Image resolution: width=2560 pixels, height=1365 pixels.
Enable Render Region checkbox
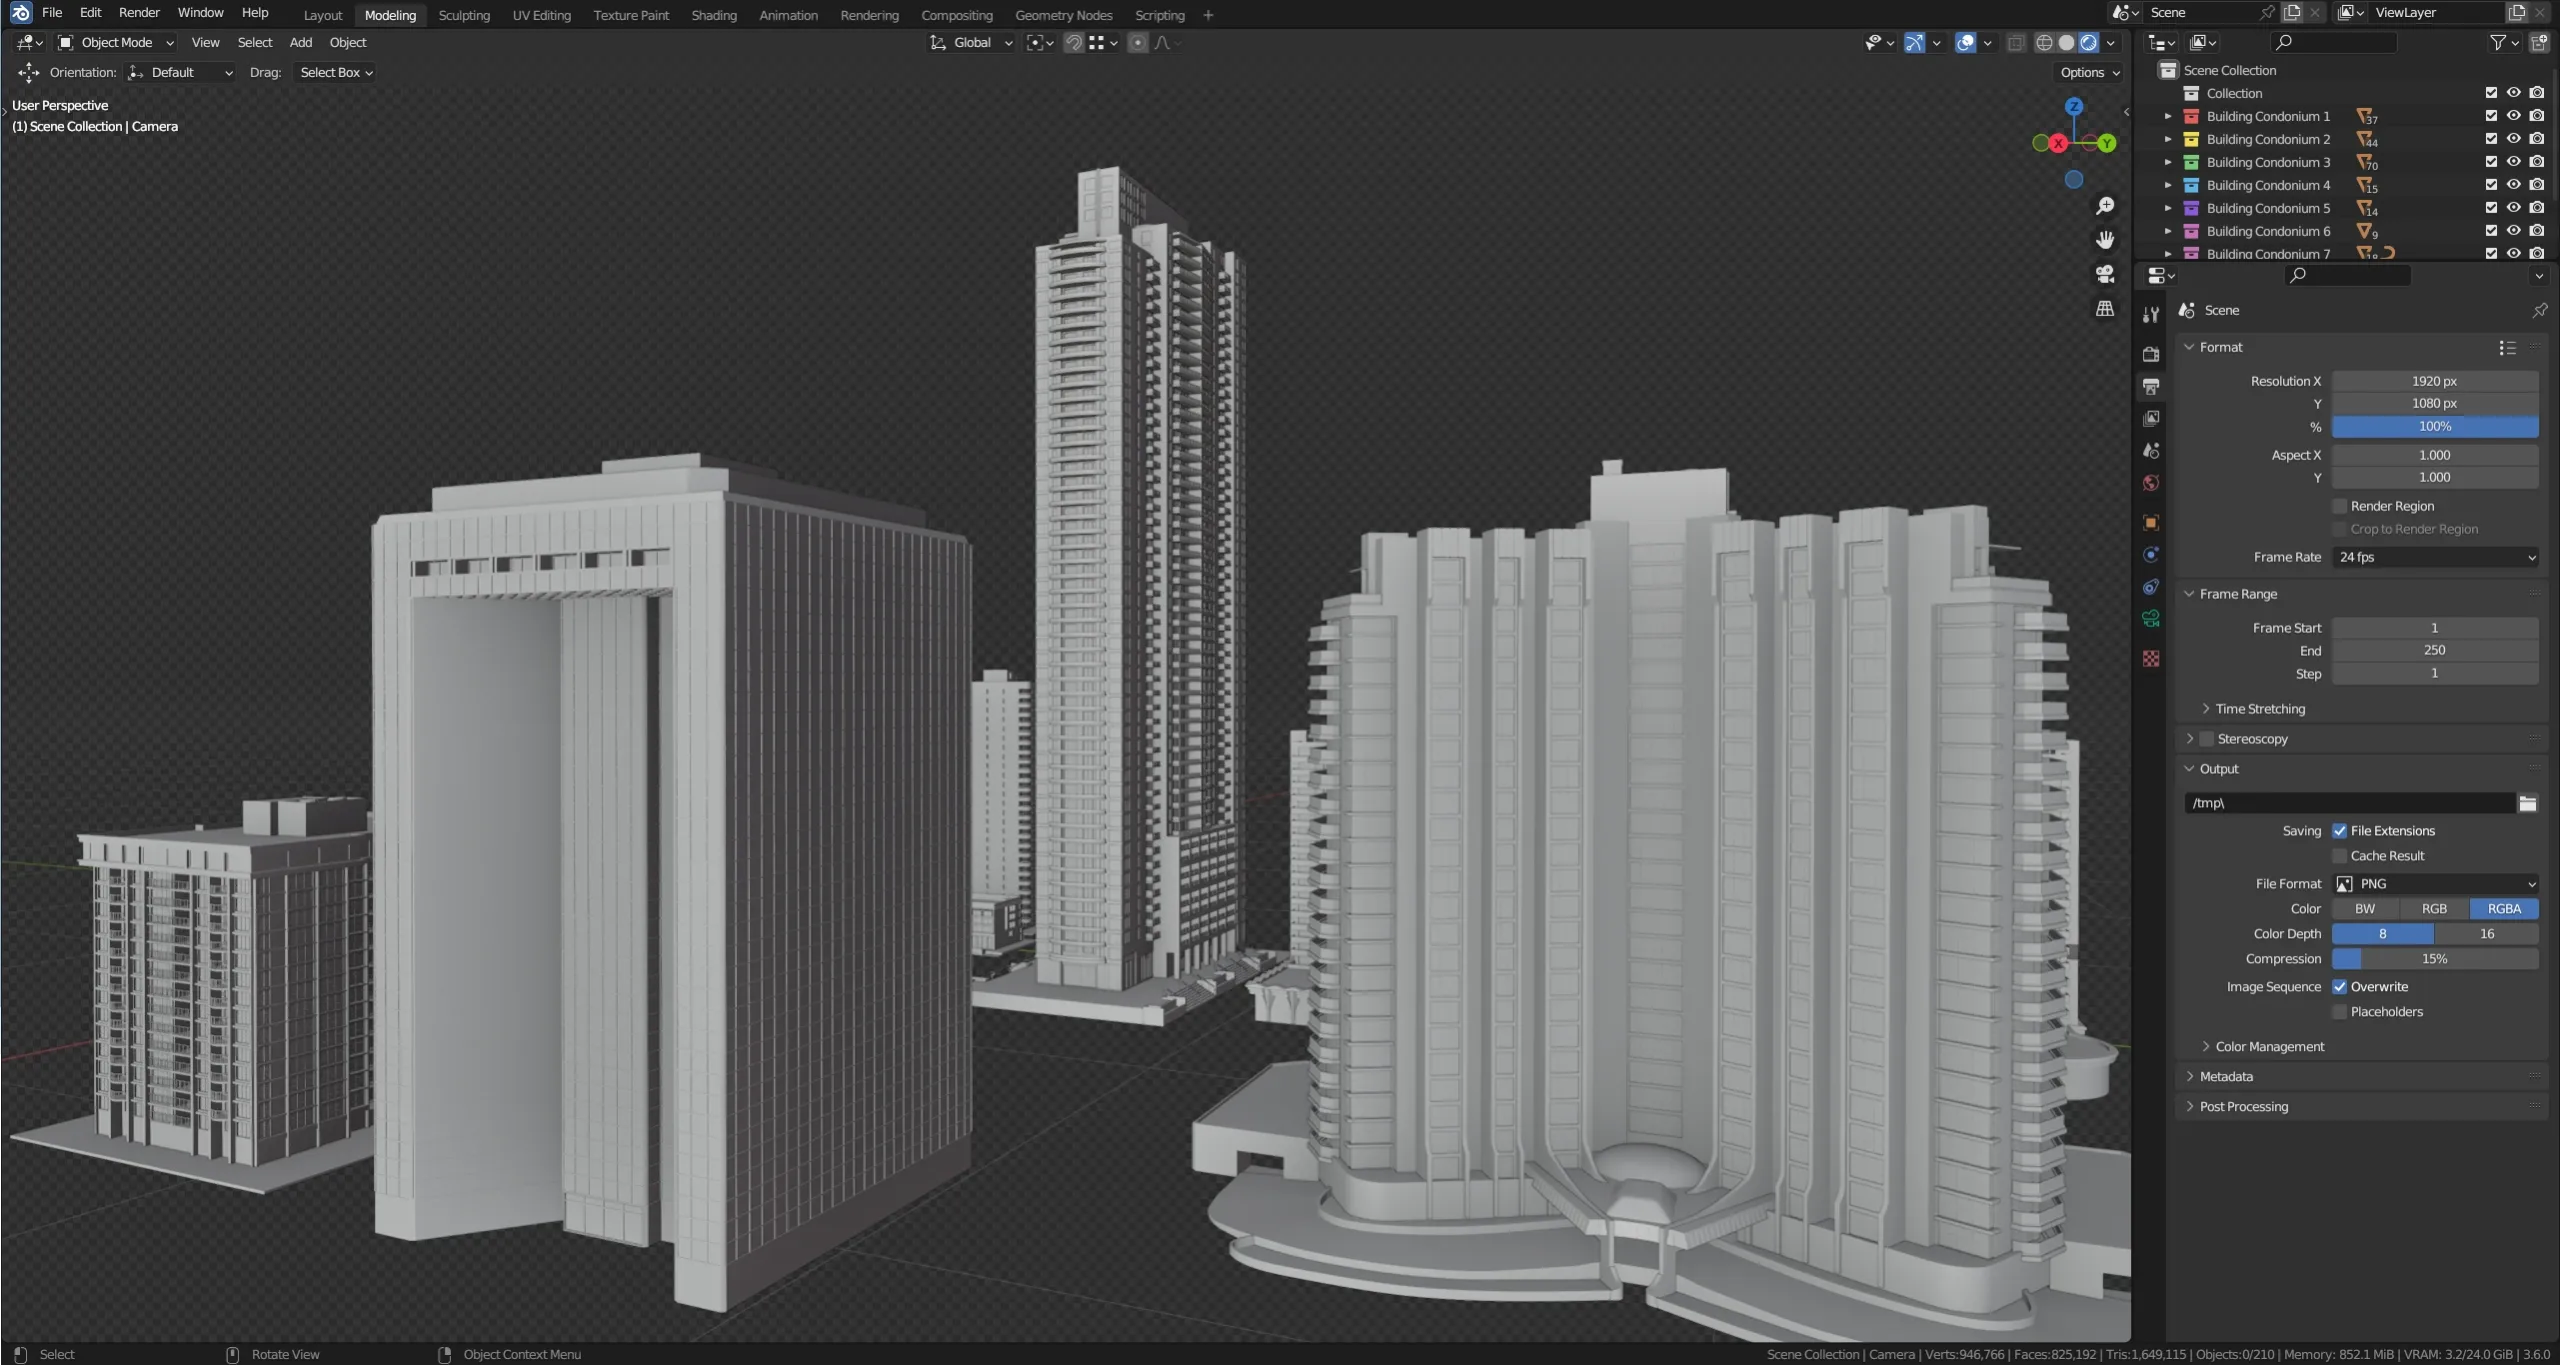click(x=2339, y=506)
